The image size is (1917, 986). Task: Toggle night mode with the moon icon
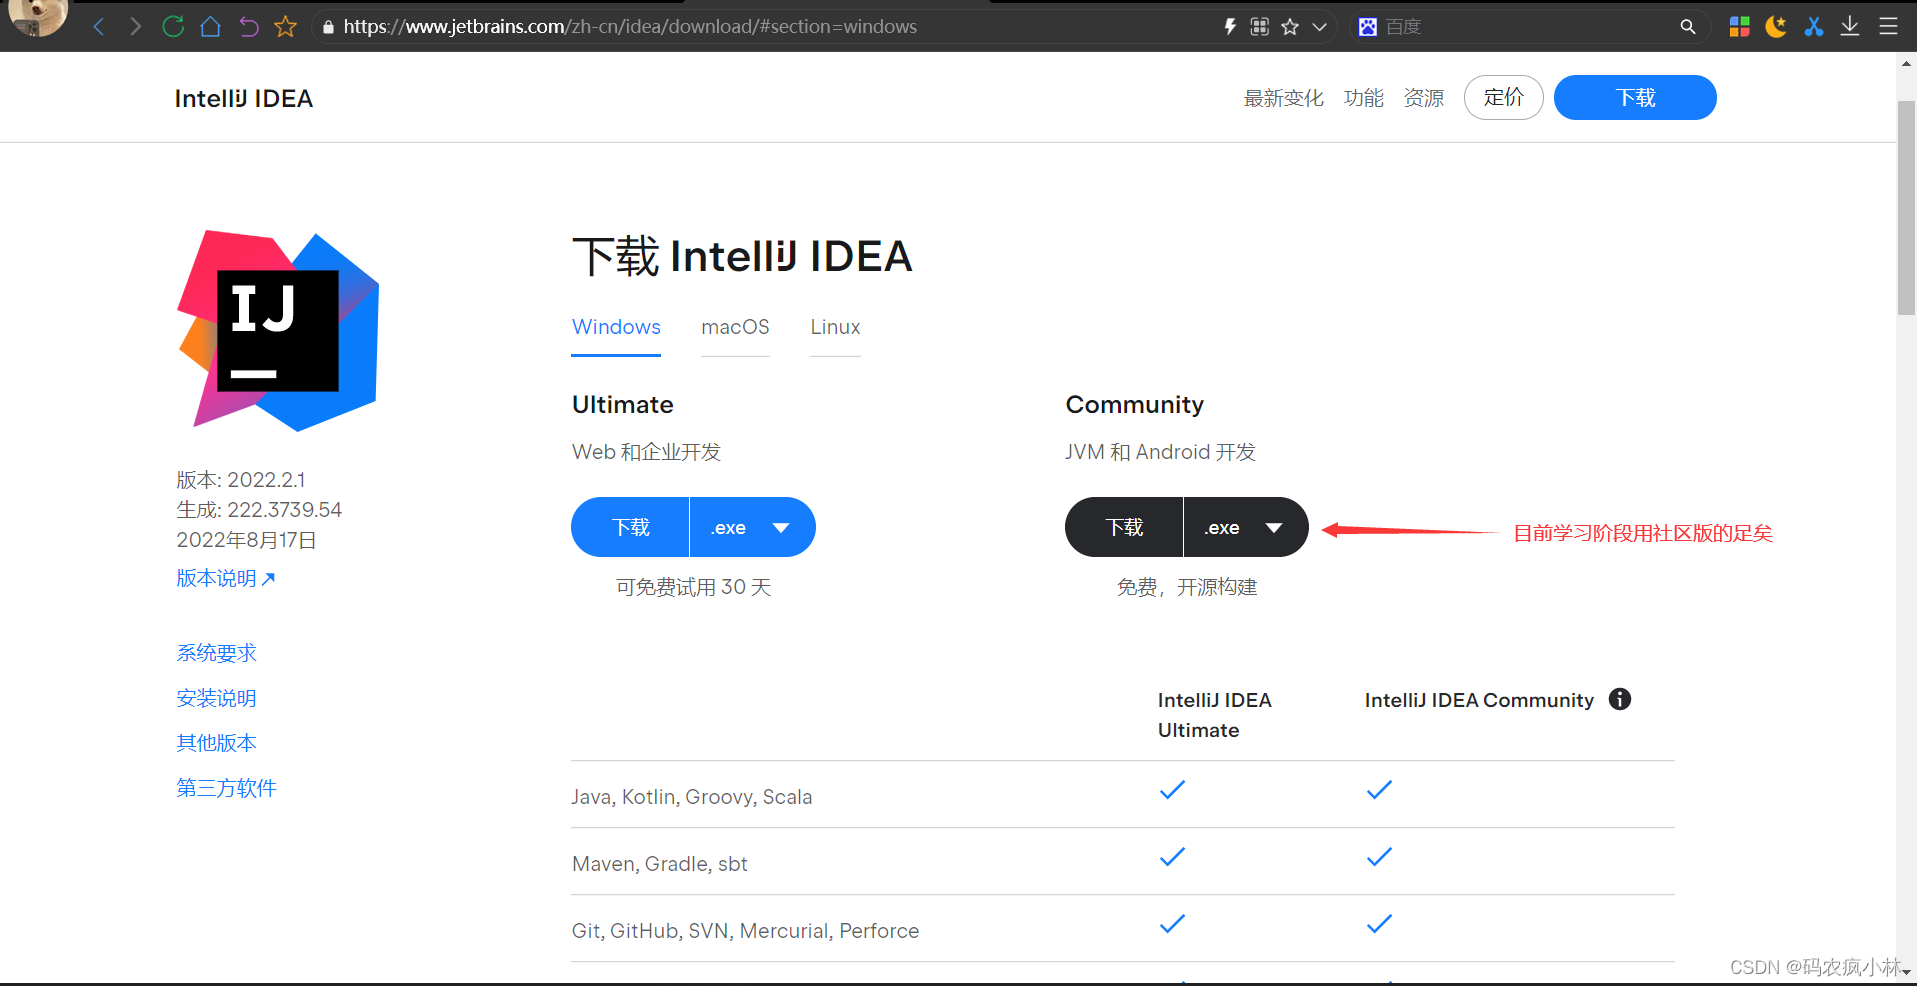tap(1776, 27)
